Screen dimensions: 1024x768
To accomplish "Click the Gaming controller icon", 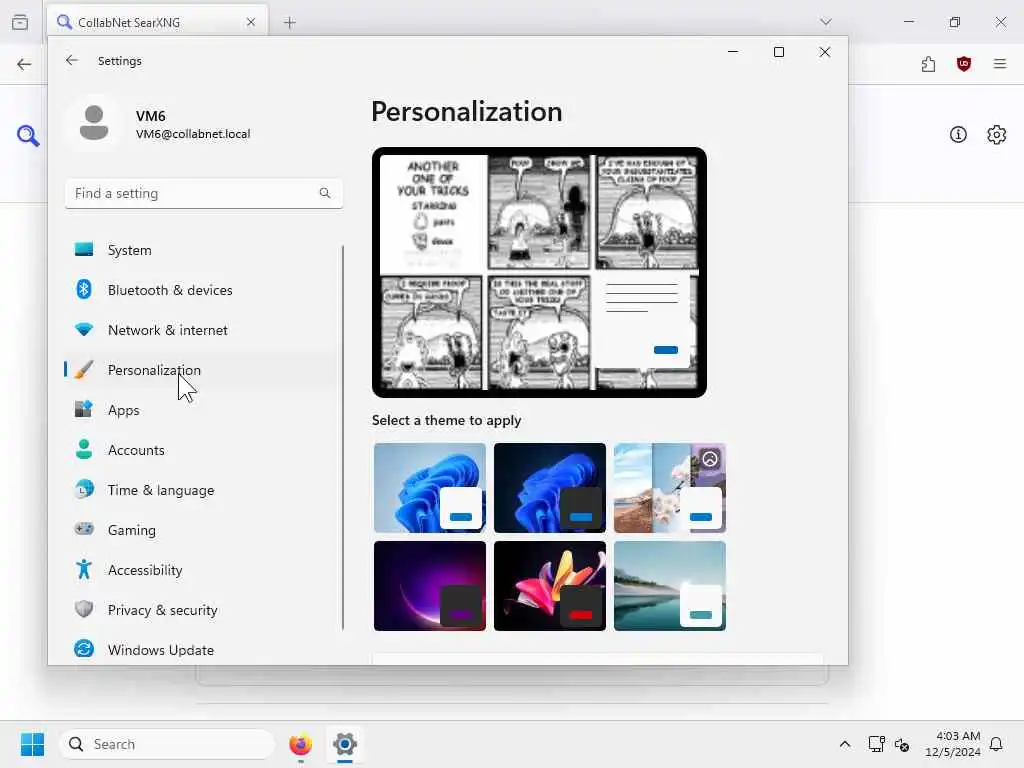I will tap(84, 529).
